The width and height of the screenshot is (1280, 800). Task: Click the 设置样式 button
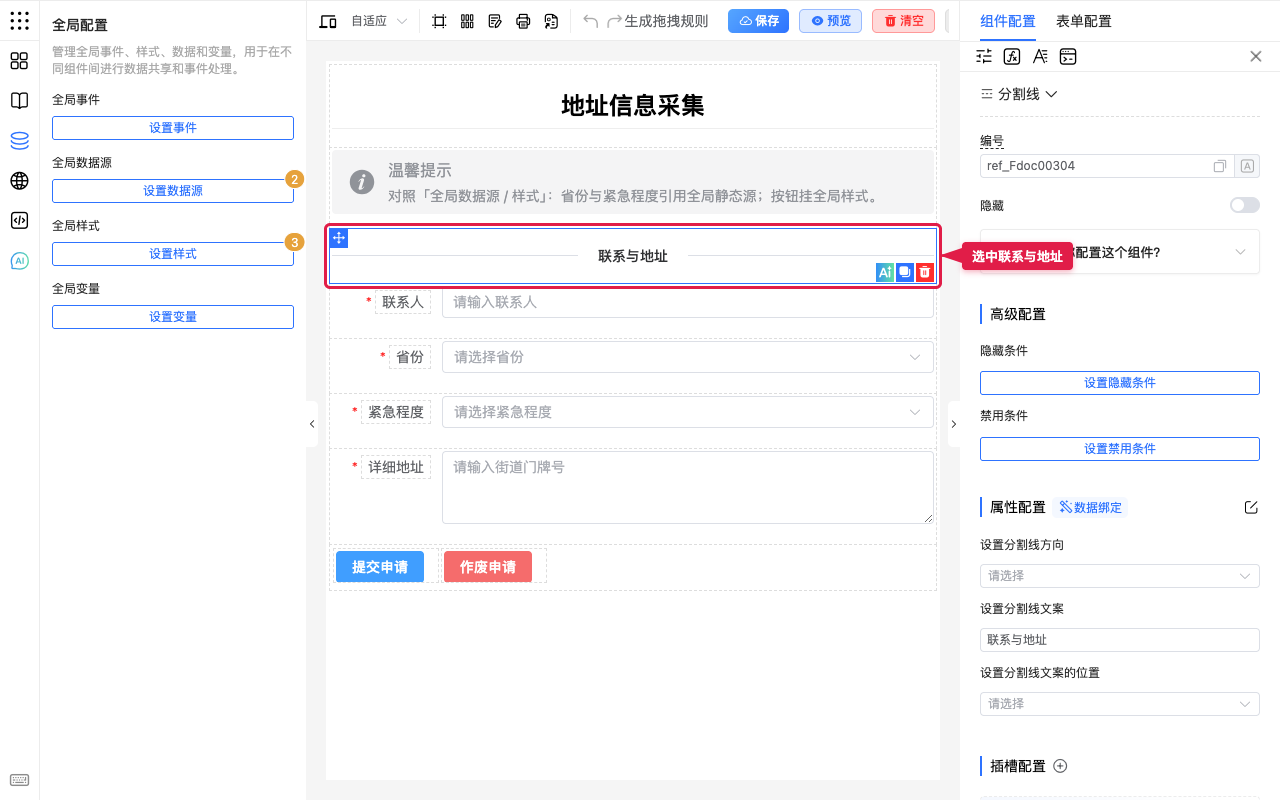point(173,254)
